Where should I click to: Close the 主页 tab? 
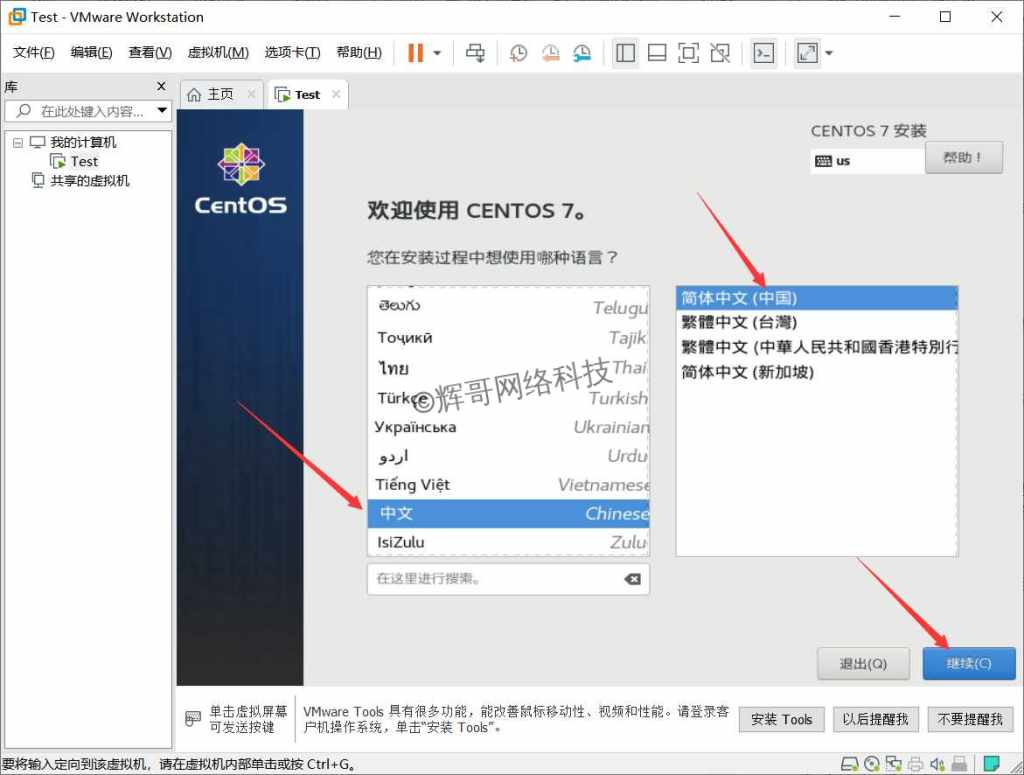(x=251, y=94)
